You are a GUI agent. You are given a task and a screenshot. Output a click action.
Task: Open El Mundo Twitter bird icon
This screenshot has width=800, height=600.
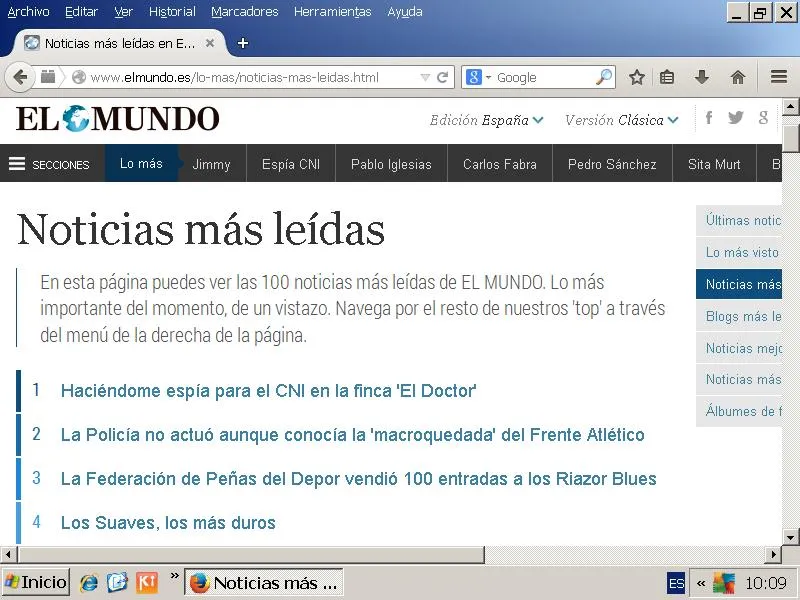point(736,118)
